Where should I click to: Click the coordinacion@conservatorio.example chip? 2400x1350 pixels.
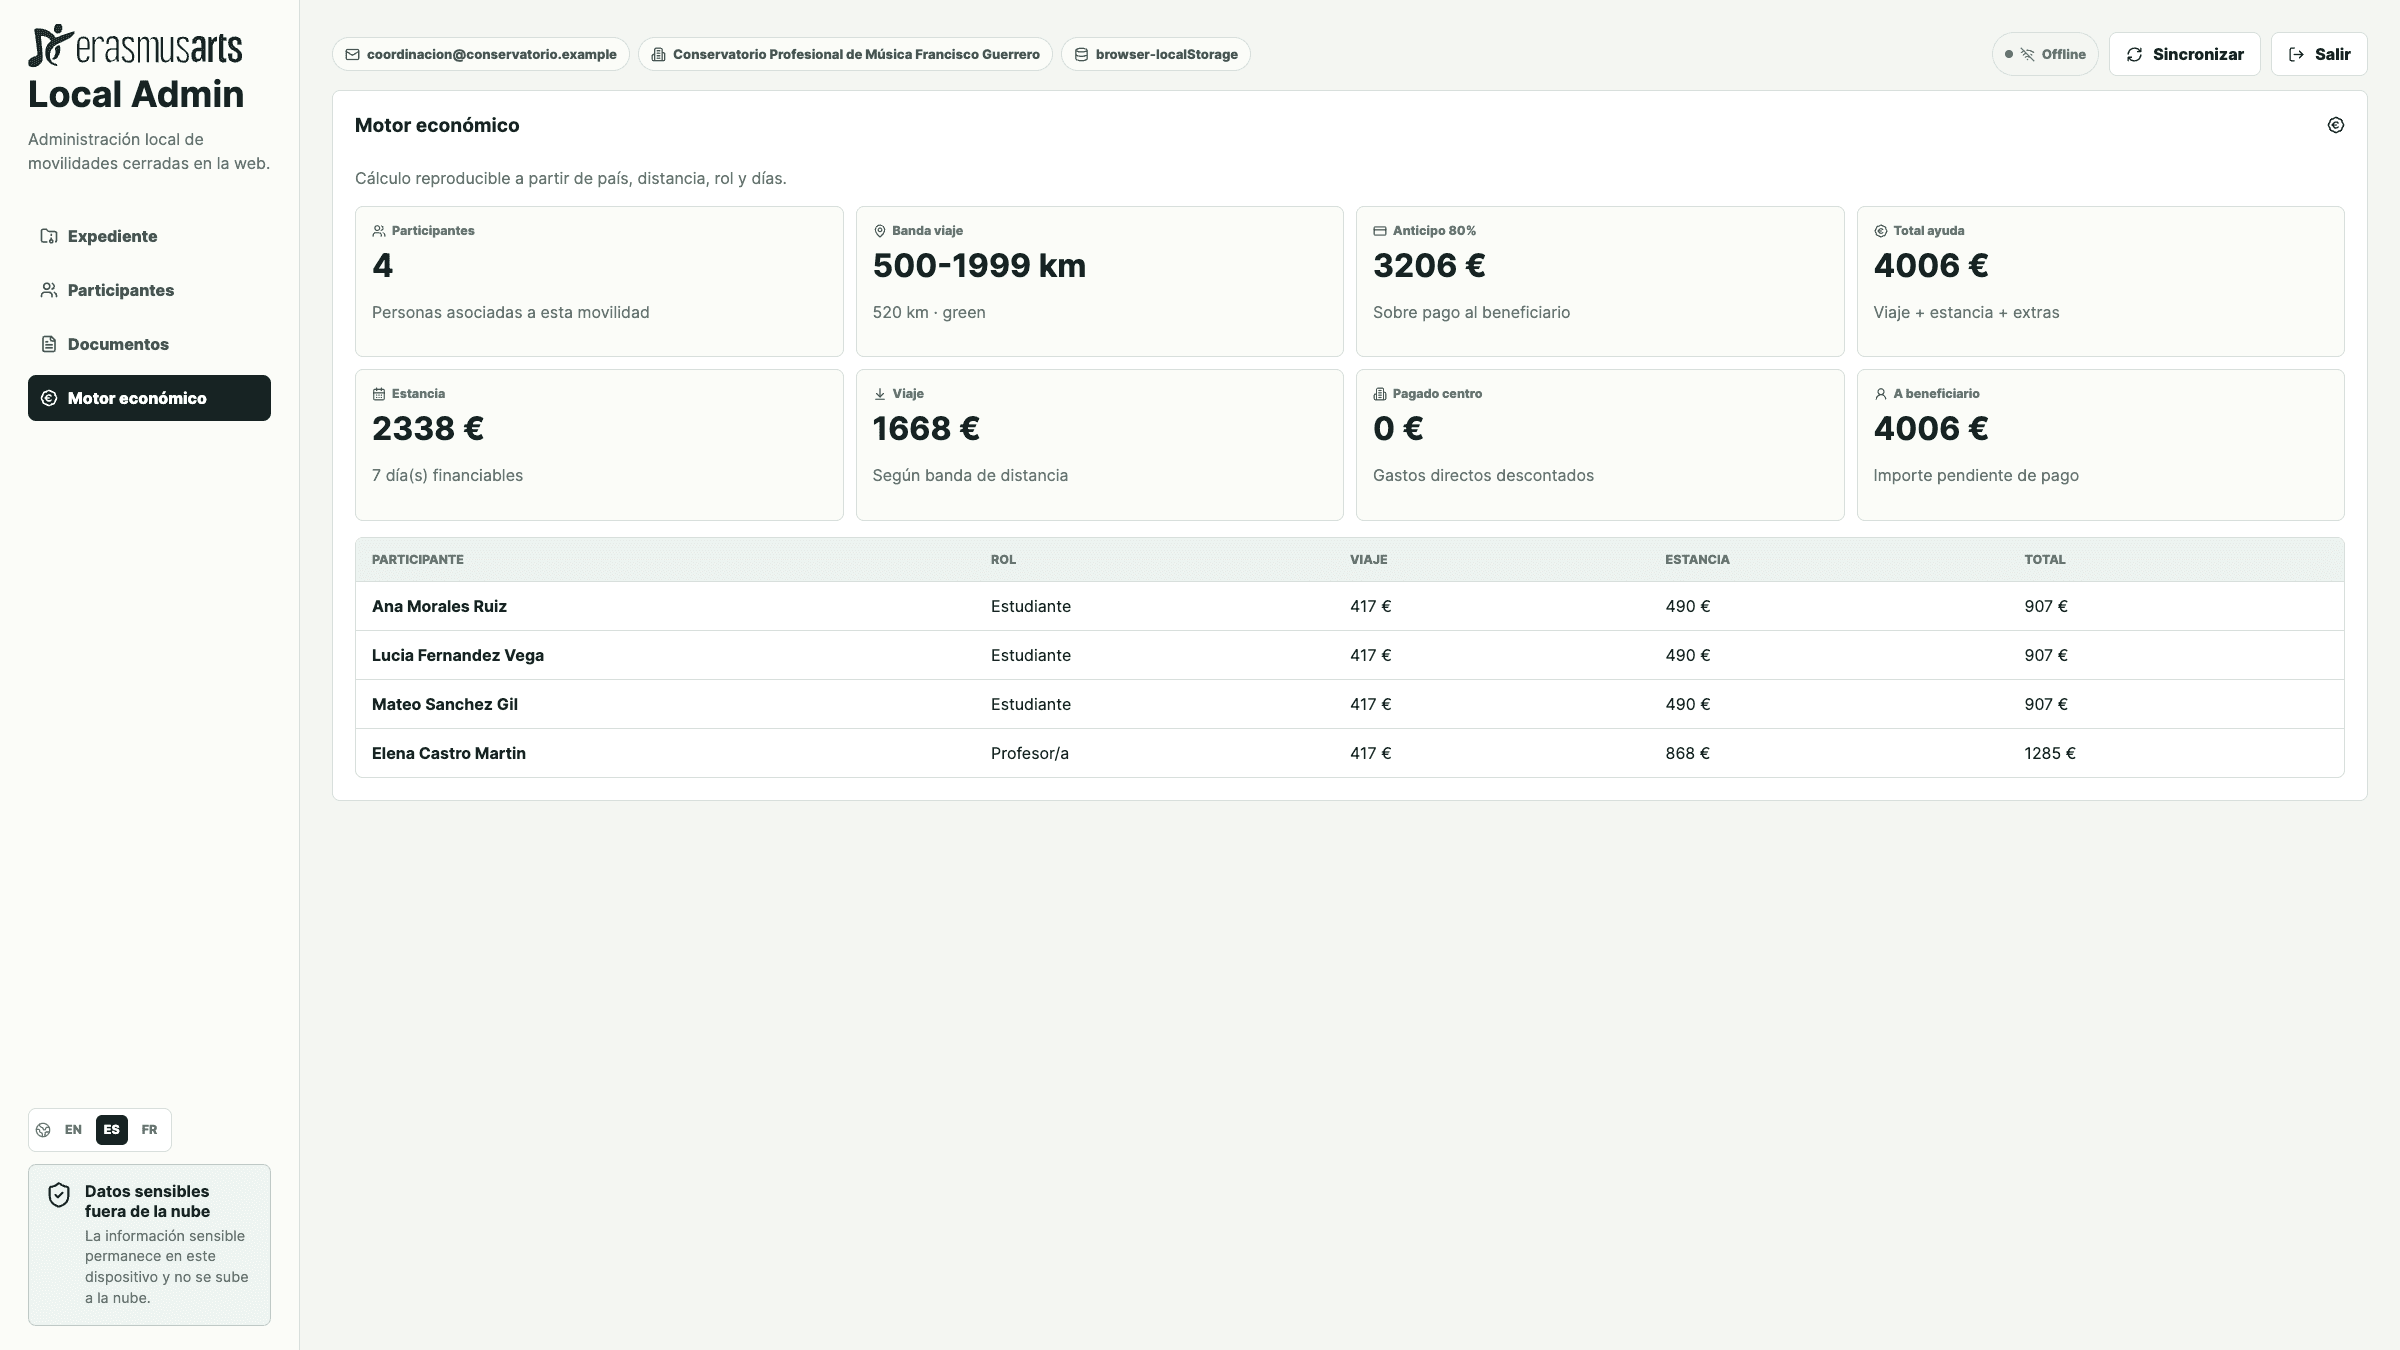coord(480,54)
